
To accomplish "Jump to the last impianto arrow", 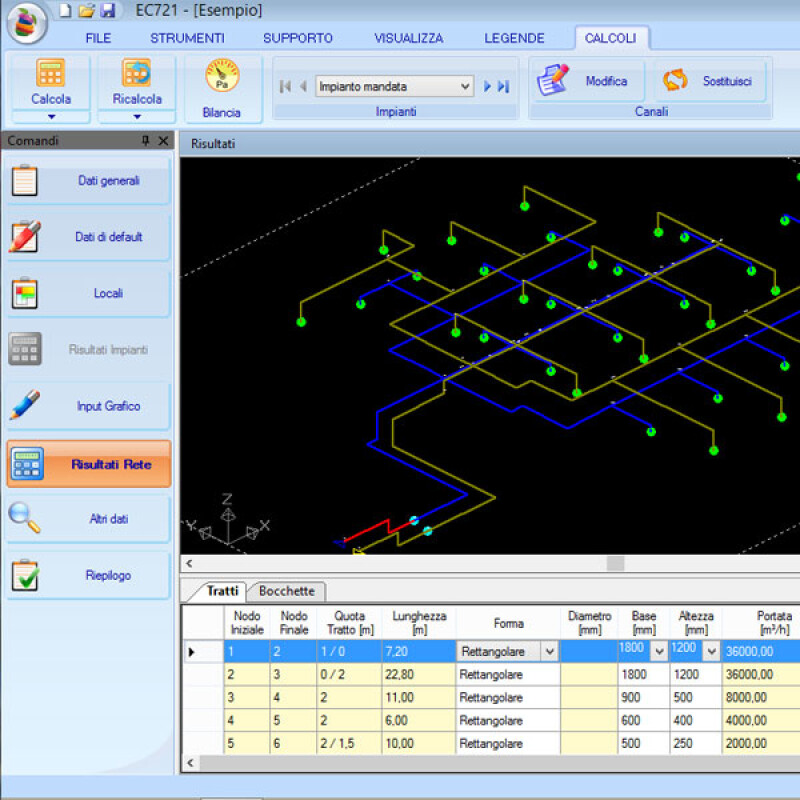I will coord(504,87).
